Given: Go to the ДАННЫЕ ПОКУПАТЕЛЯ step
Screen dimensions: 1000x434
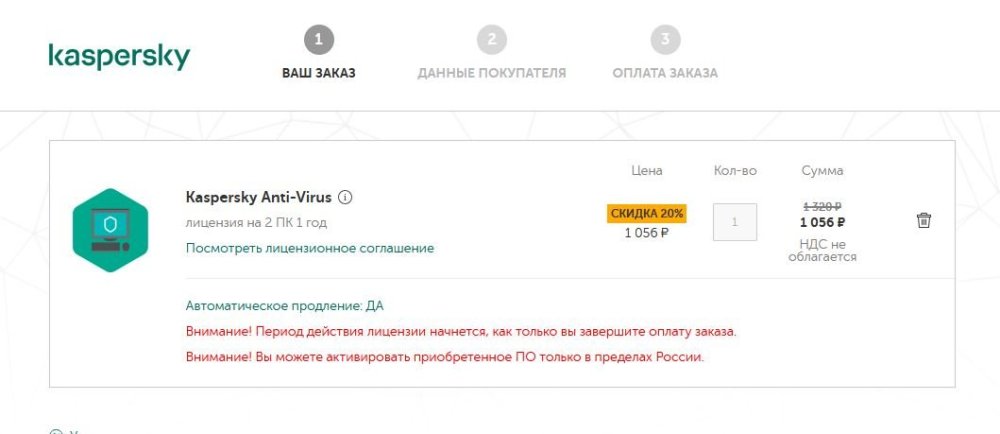Looking at the screenshot, I should pos(491,73).
